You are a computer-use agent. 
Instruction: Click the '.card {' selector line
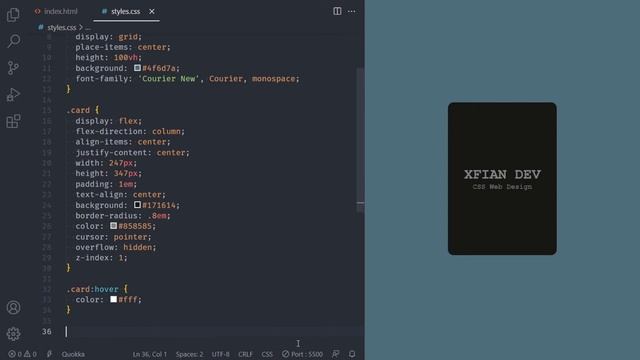pyautogui.click(x=83, y=110)
